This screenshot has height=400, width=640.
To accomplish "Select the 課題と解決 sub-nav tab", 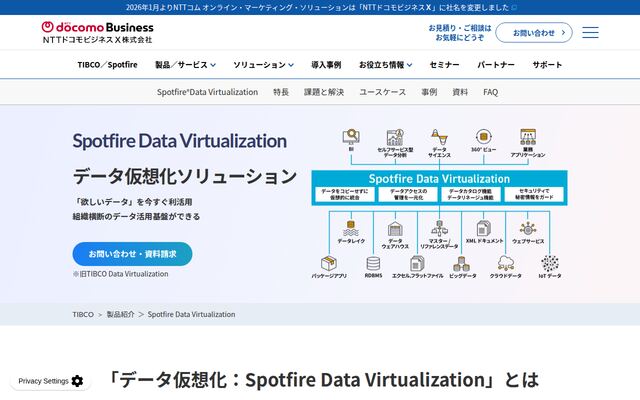I will click(x=324, y=92).
